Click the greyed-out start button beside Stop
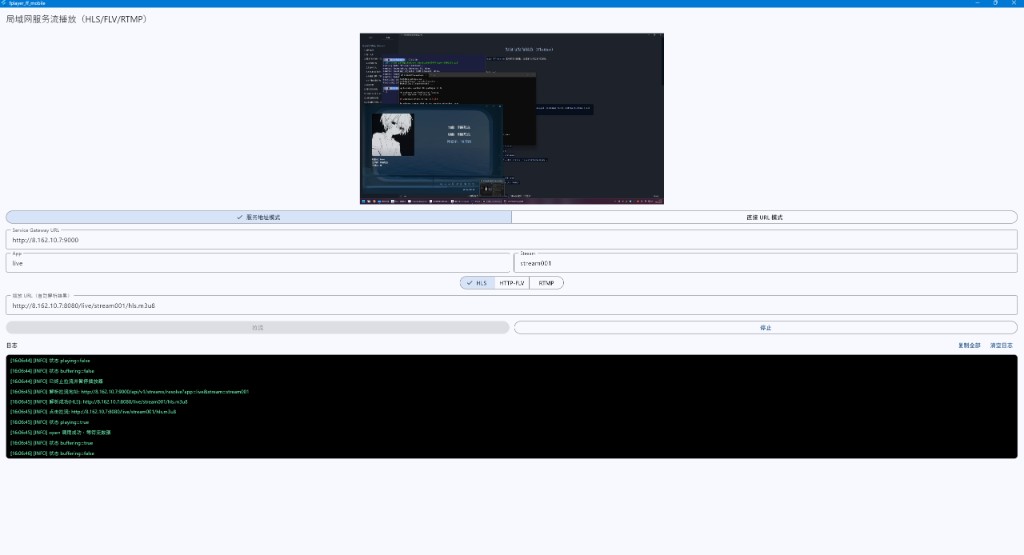This screenshot has height=555, width=1024. 257,328
